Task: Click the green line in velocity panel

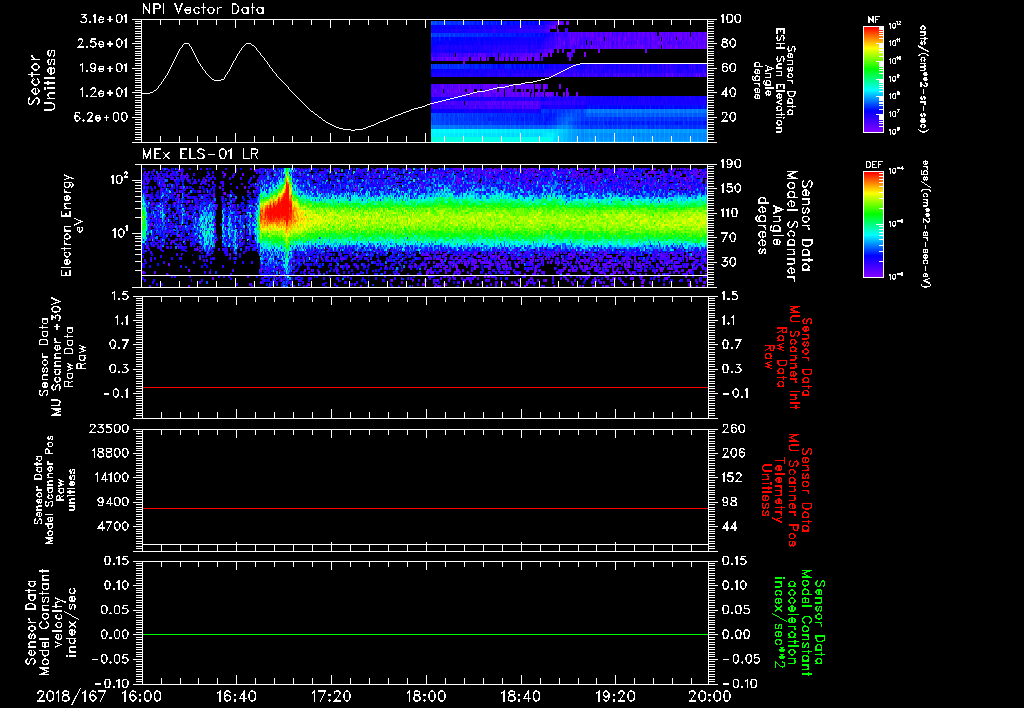Action: 425,634
